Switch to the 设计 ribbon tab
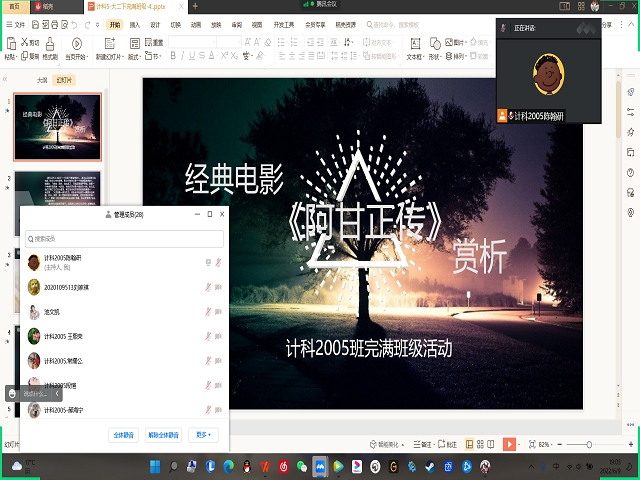The image size is (640, 480). (x=155, y=25)
